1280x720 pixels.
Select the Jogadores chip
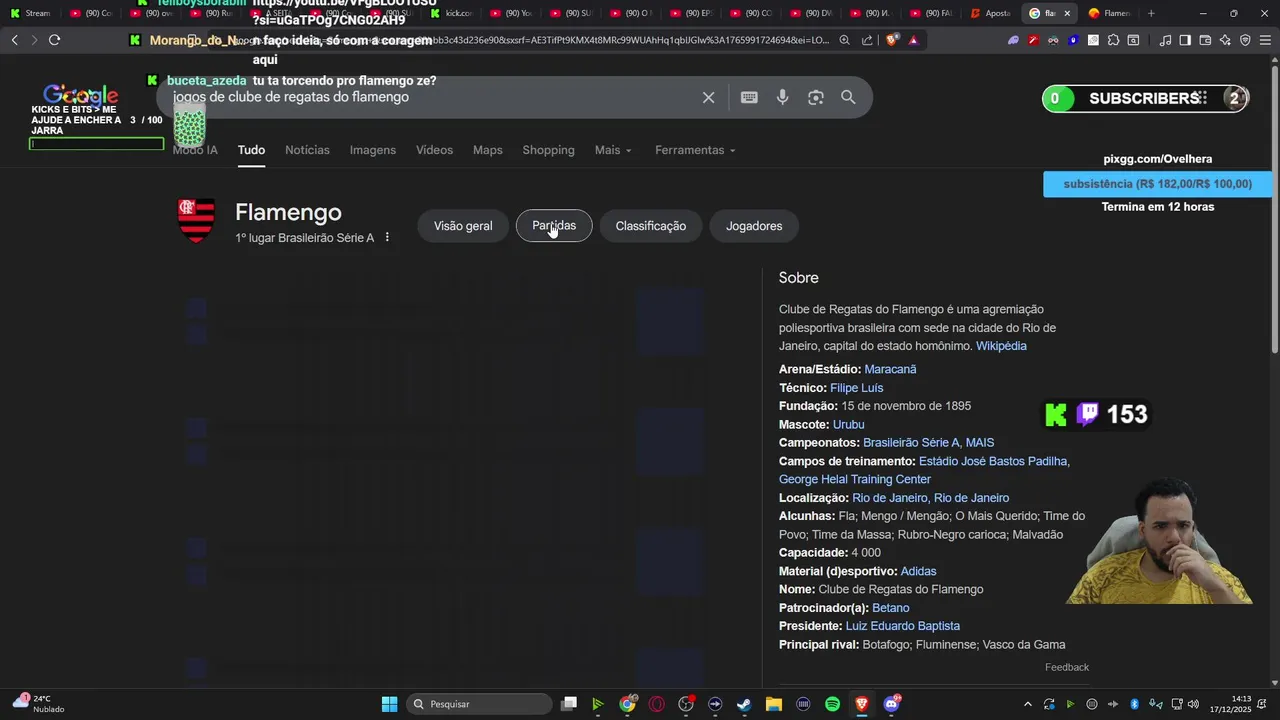pyautogui.click(x=754, y=226)
